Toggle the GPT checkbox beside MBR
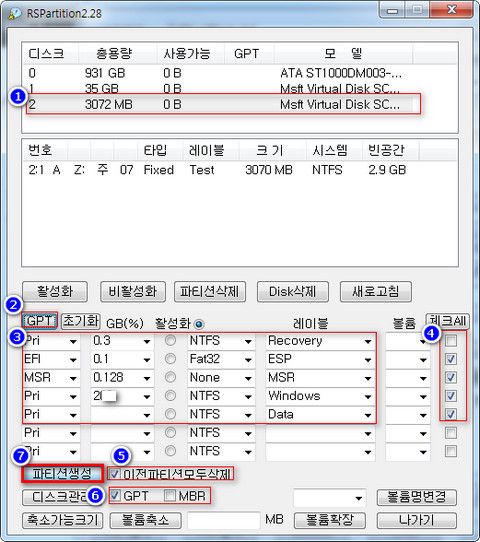This screenshot has width=480, height=542. coord(115,496)
